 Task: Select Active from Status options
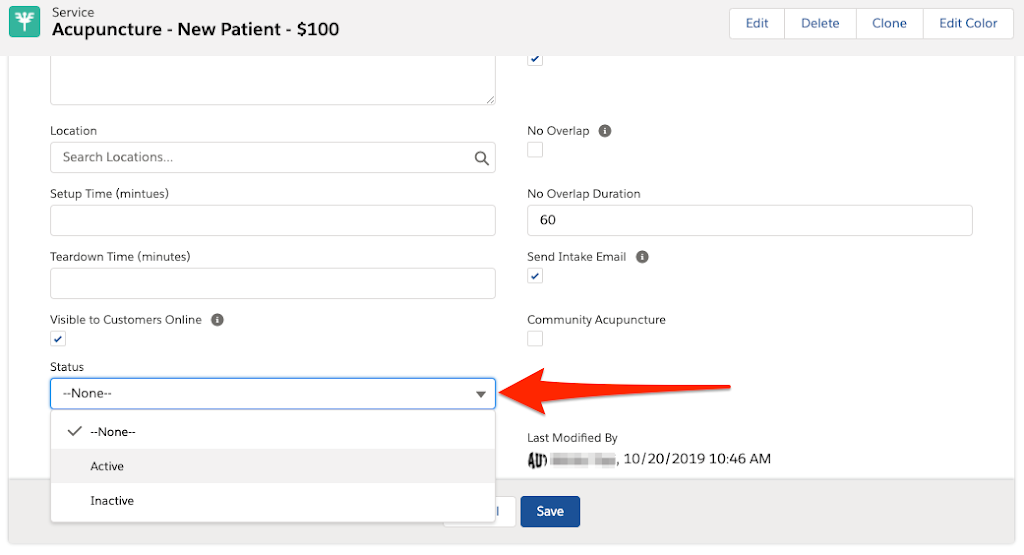[107, 466]
